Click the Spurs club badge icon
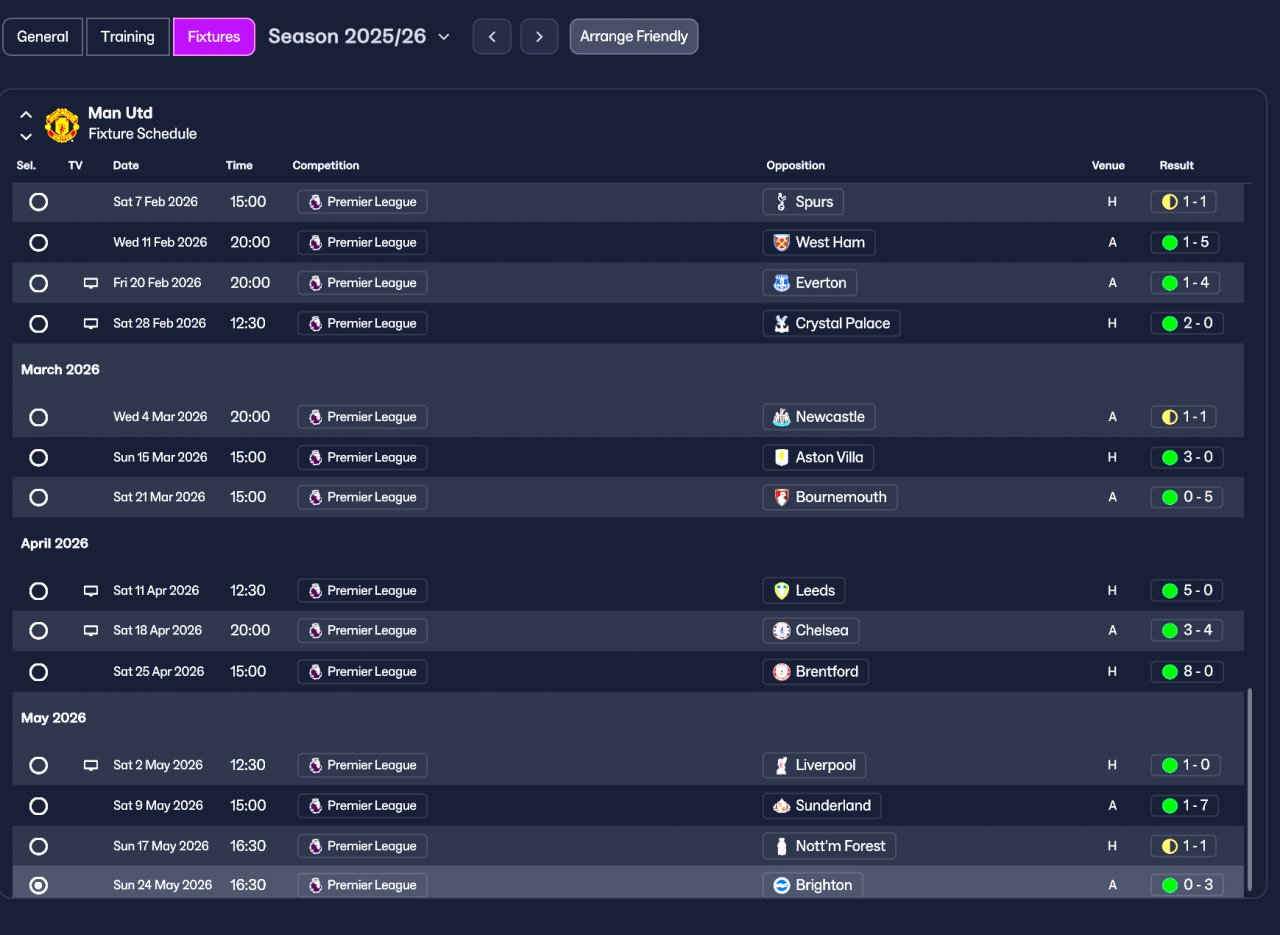1280x935 pixels. tap(782, 202)
